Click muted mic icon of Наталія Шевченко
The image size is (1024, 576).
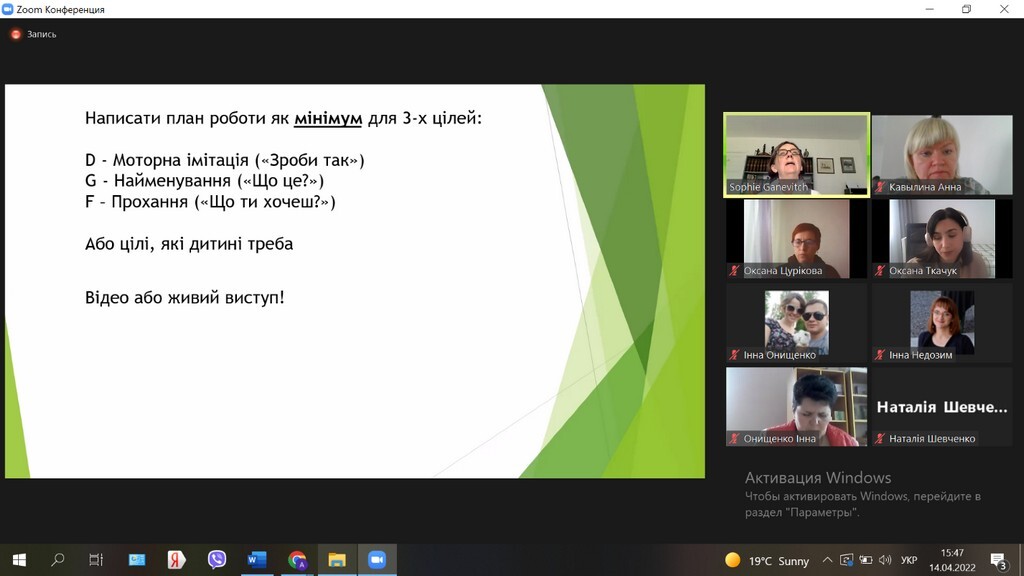click(x=880, y=438)
